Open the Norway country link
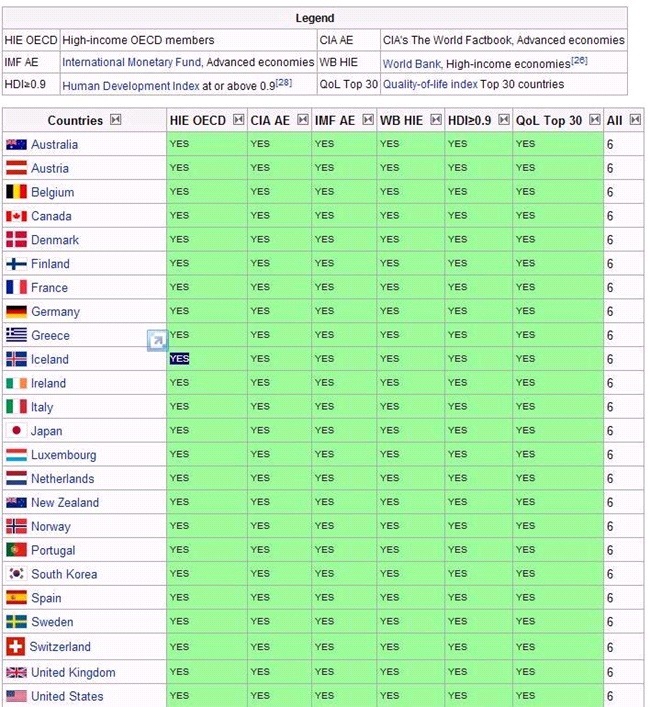 tap(51, 527)
